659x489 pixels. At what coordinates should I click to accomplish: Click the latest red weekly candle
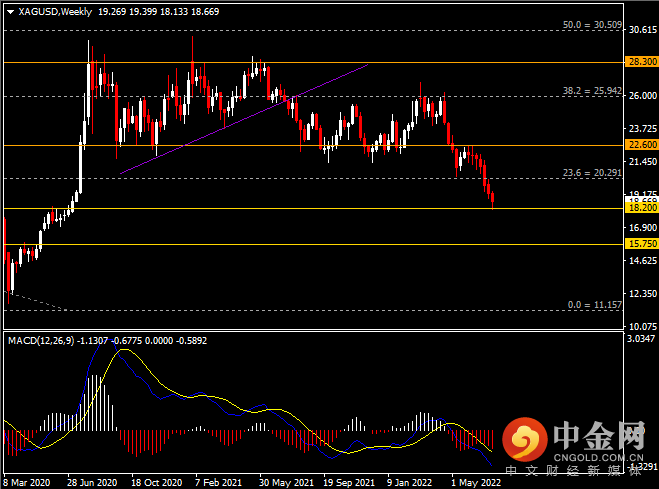493,200
